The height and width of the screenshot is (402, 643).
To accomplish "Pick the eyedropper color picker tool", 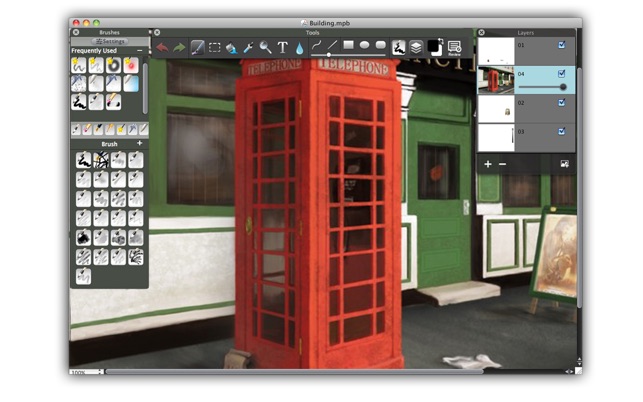I will [x=248, y=48].
